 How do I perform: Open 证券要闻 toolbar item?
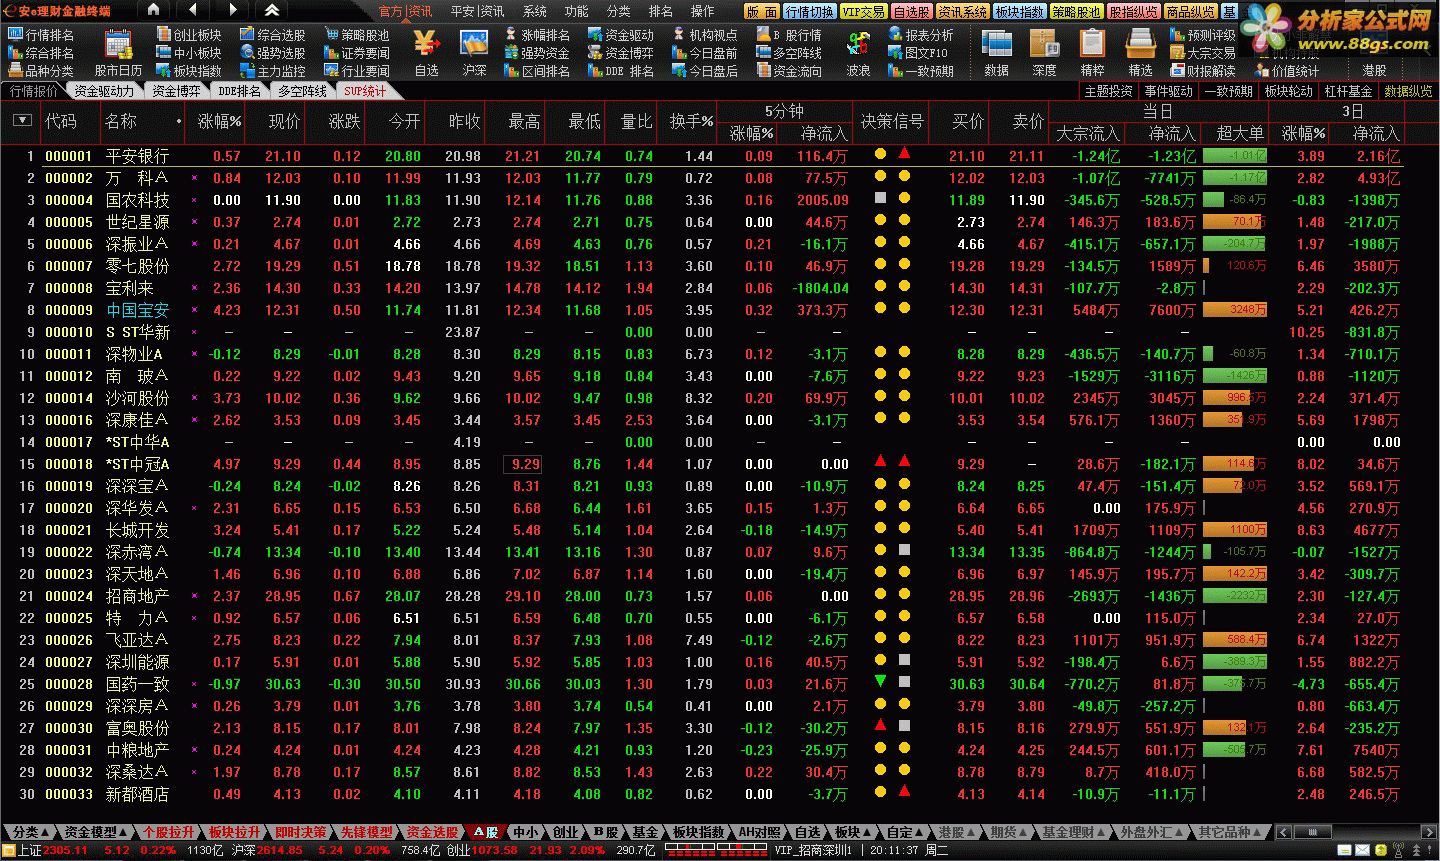[357, 53]
